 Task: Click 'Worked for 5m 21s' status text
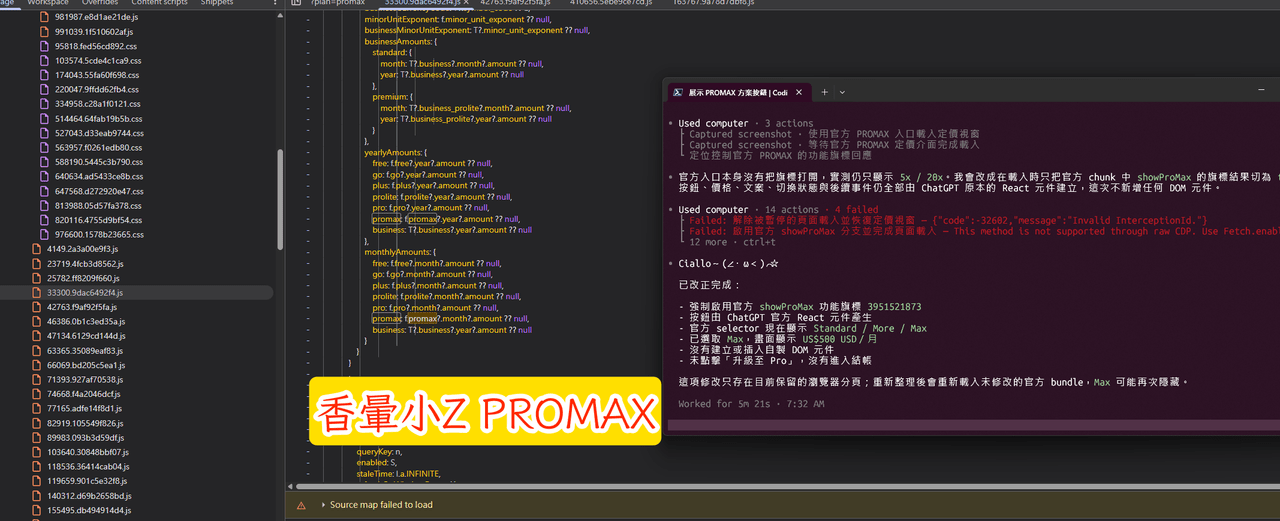(x=751, y=404)
